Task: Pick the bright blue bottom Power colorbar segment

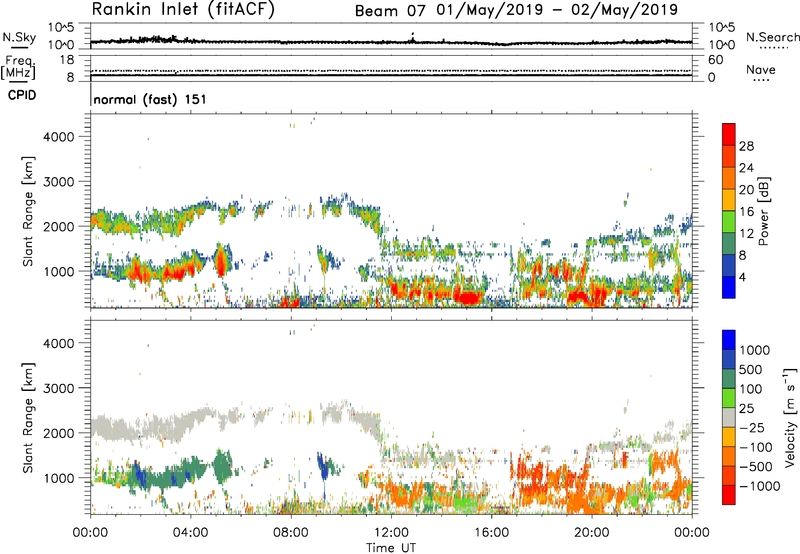Action: click(729, 287)
